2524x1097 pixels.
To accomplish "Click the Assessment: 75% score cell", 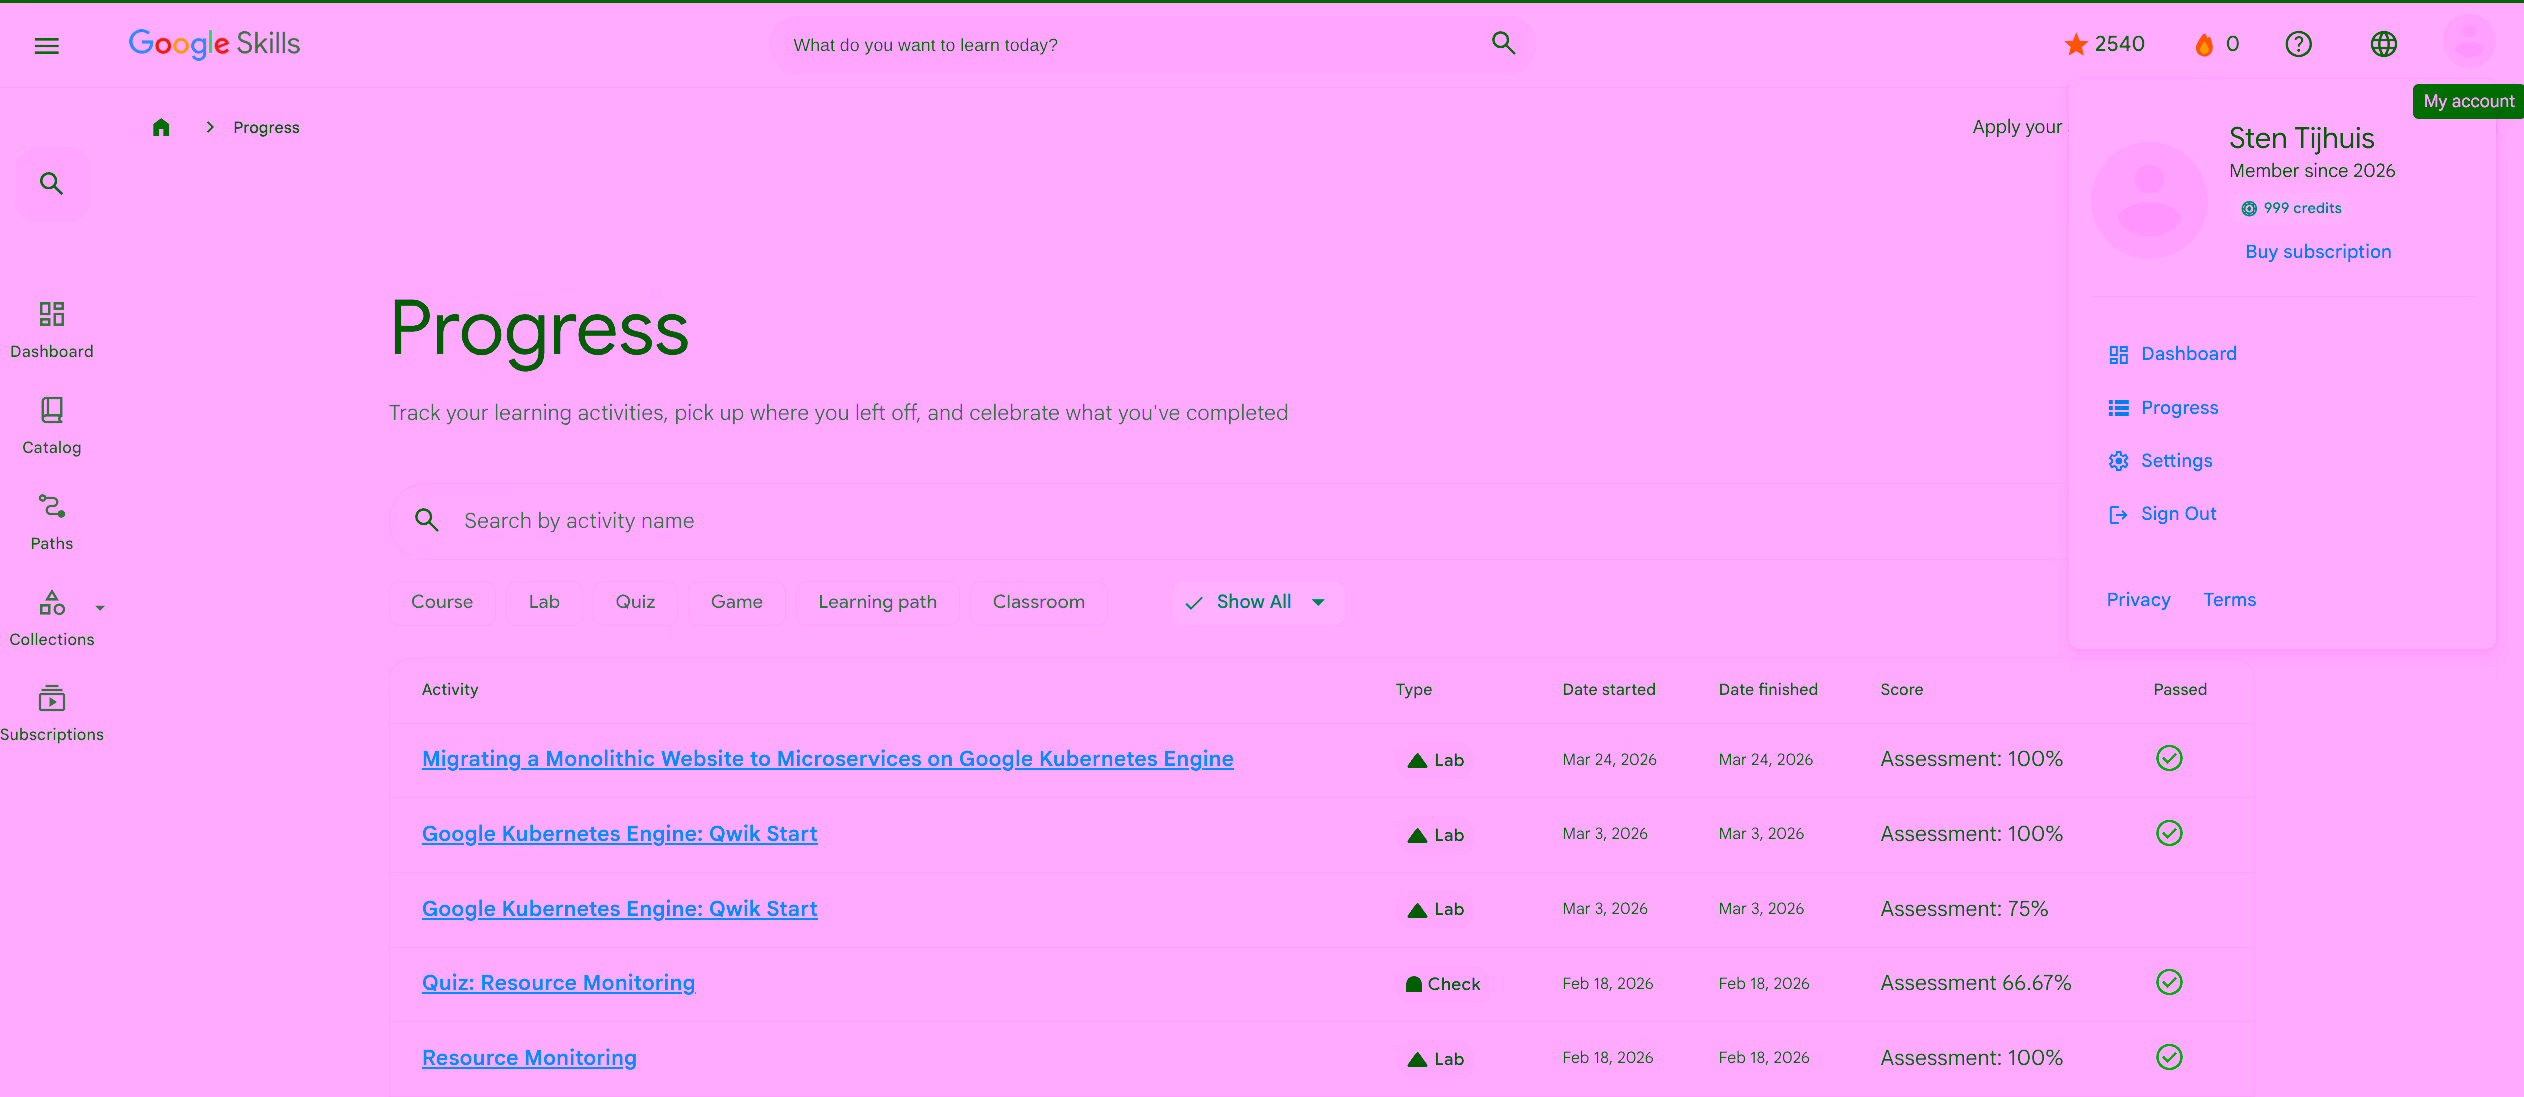I will pos(1964,909).
